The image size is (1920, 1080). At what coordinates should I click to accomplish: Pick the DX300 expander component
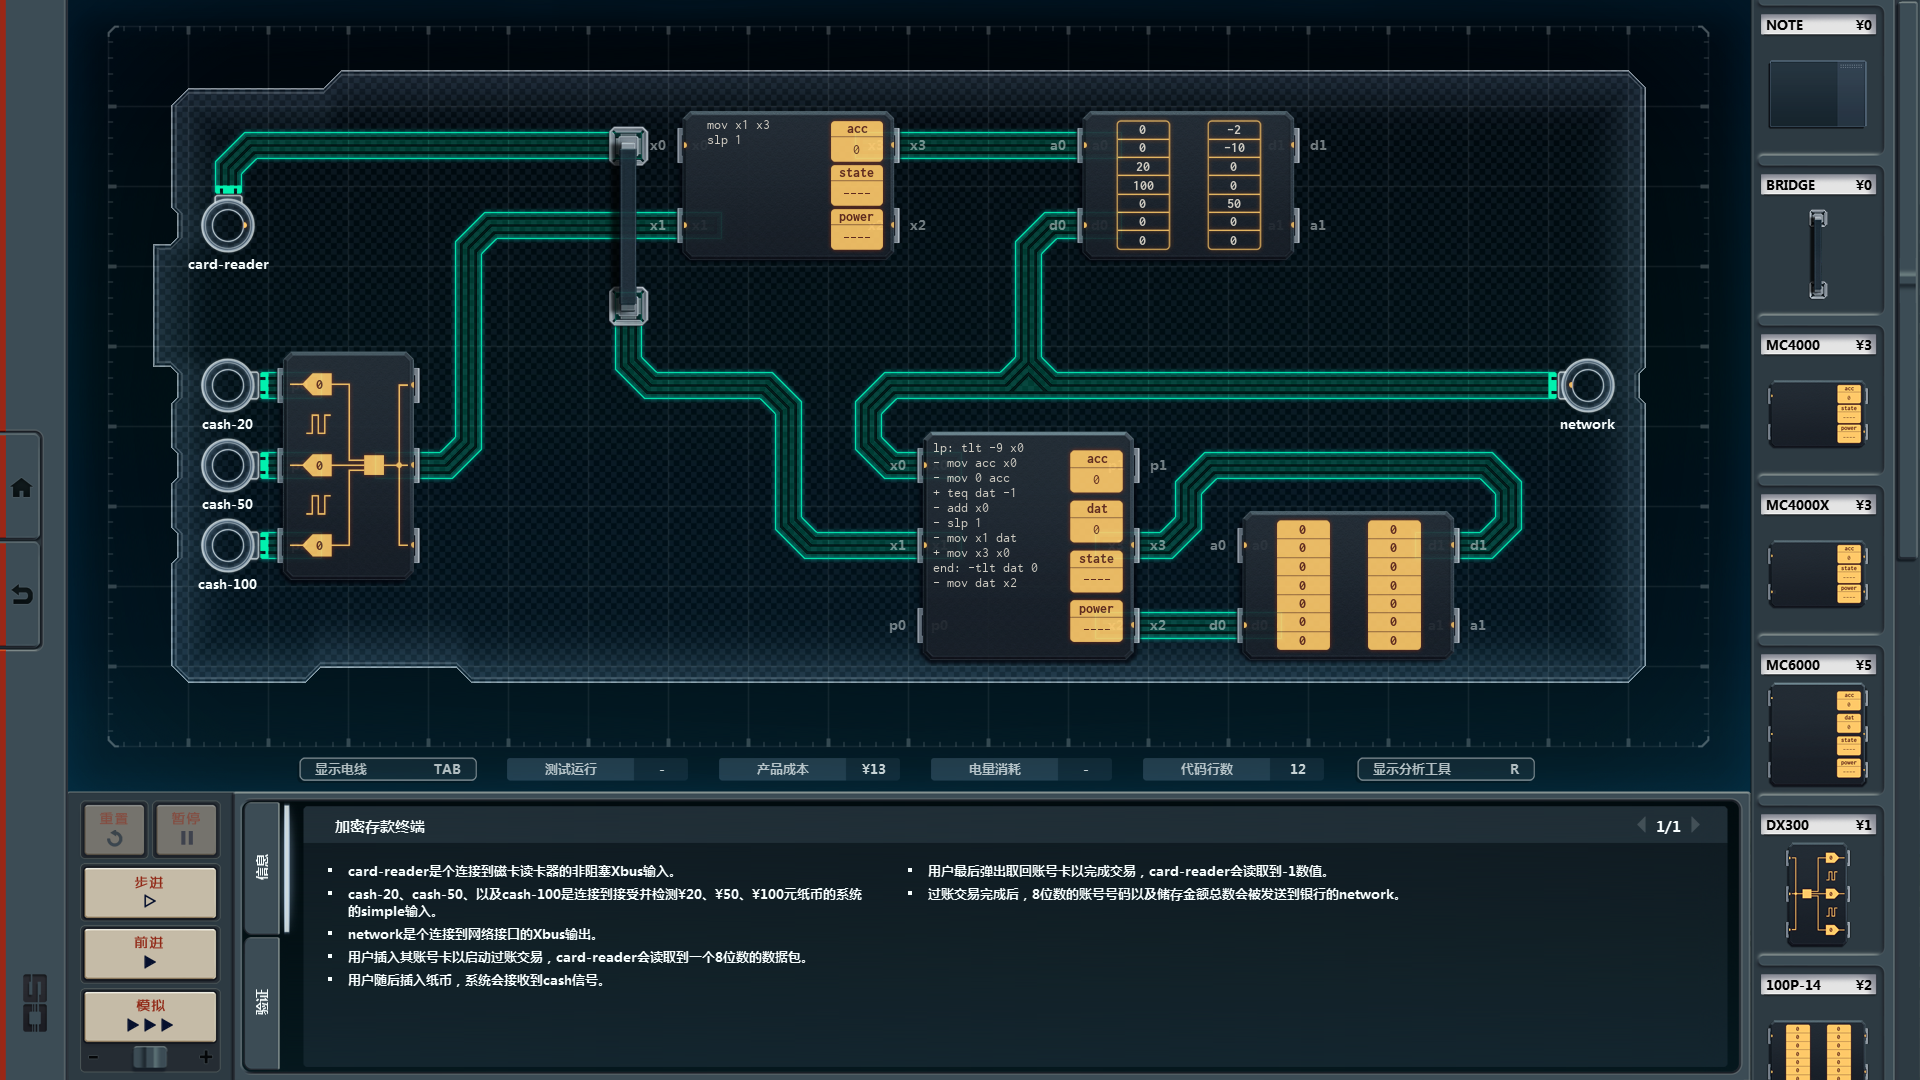[x=1817, y=895]
